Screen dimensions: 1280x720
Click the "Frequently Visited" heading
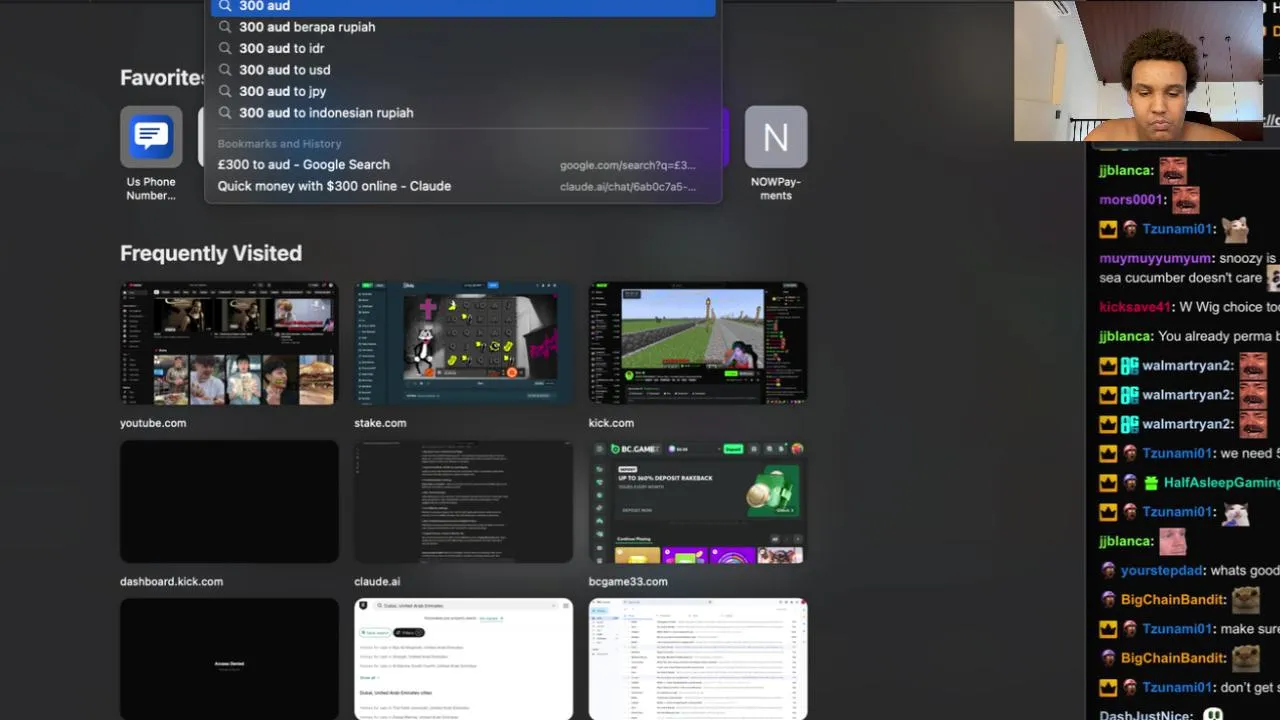(x=211, y=253)
